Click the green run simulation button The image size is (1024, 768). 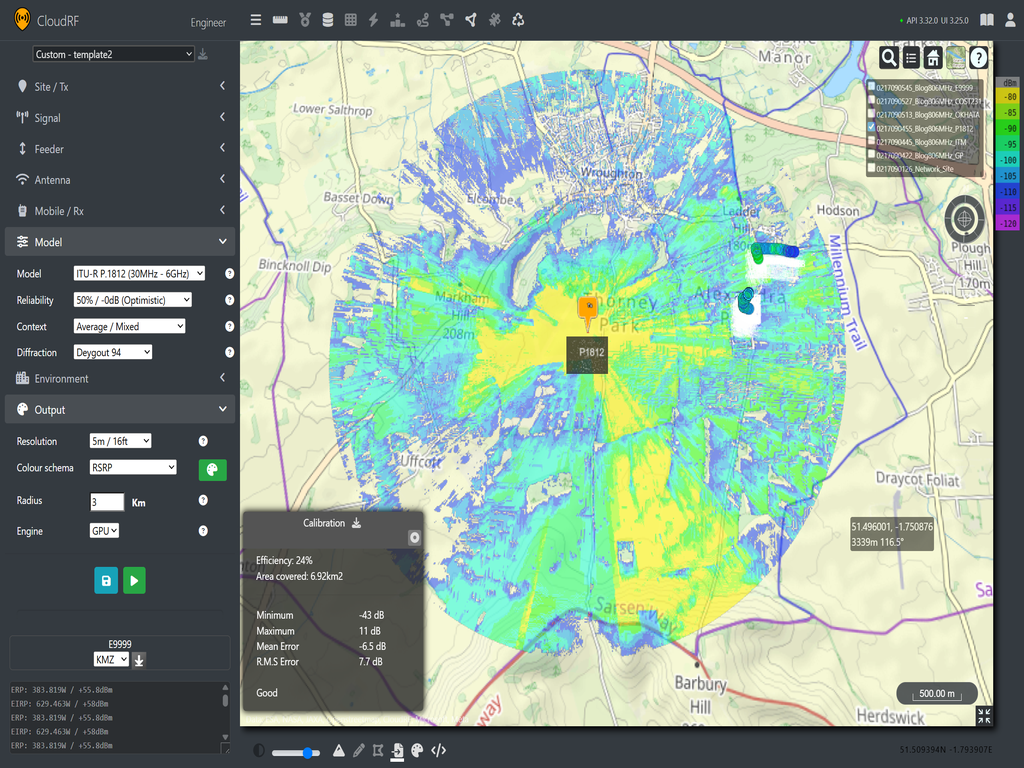coord(134,580)
